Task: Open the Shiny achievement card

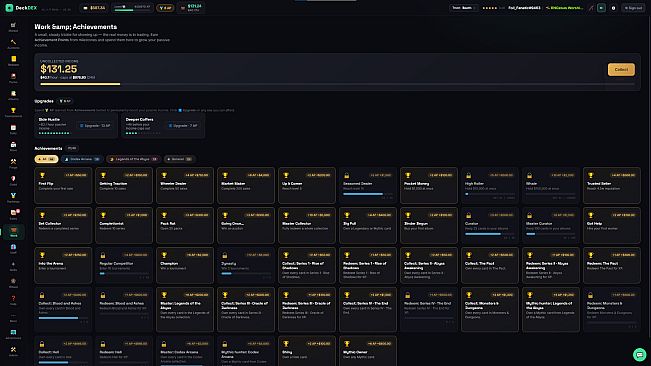Action: tap(307, 351)
